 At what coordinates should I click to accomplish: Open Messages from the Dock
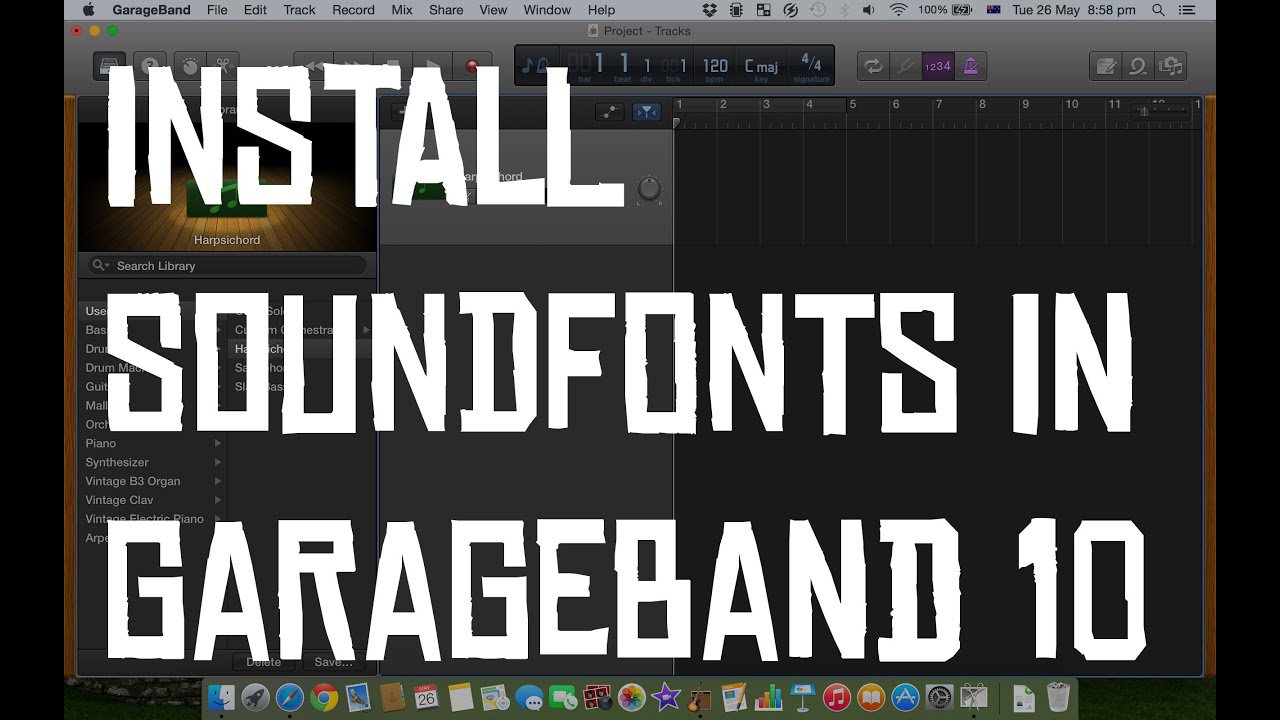pos(529,697)
